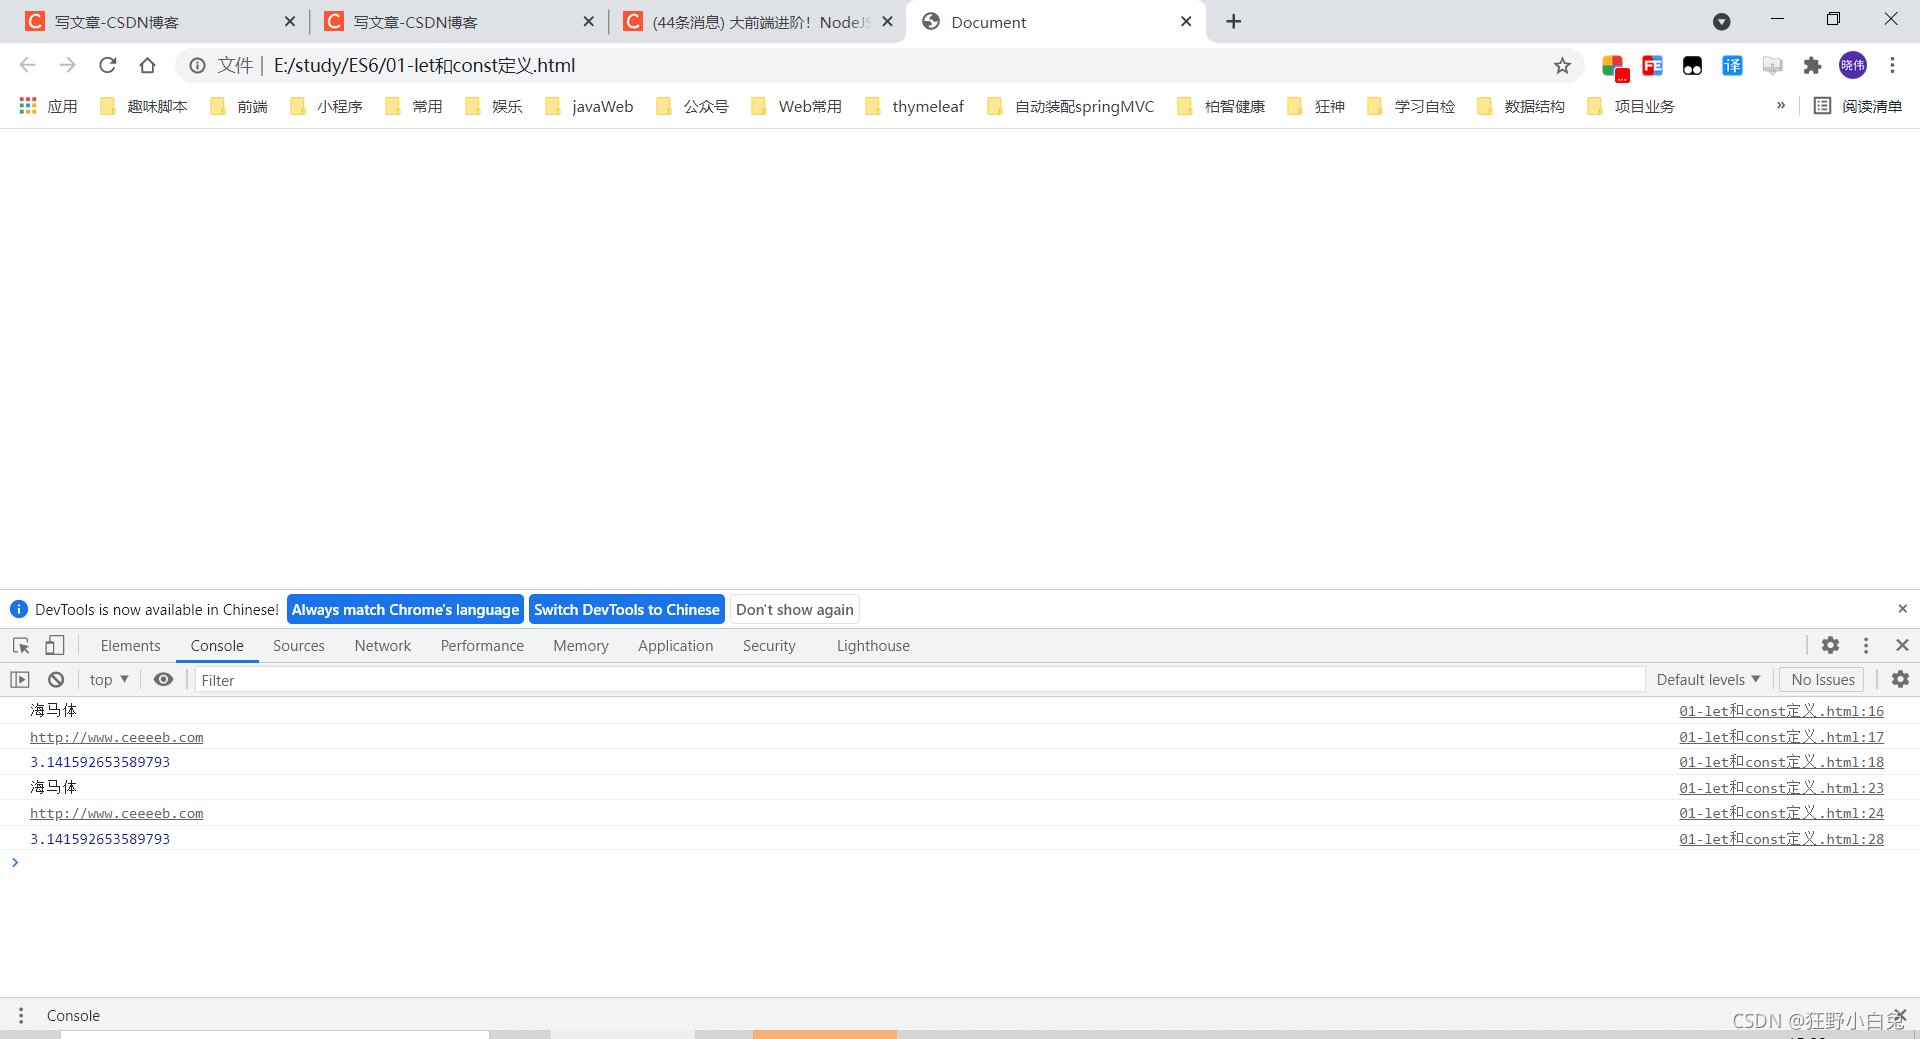
Task: Open console settings gear
Action: 1900,680
